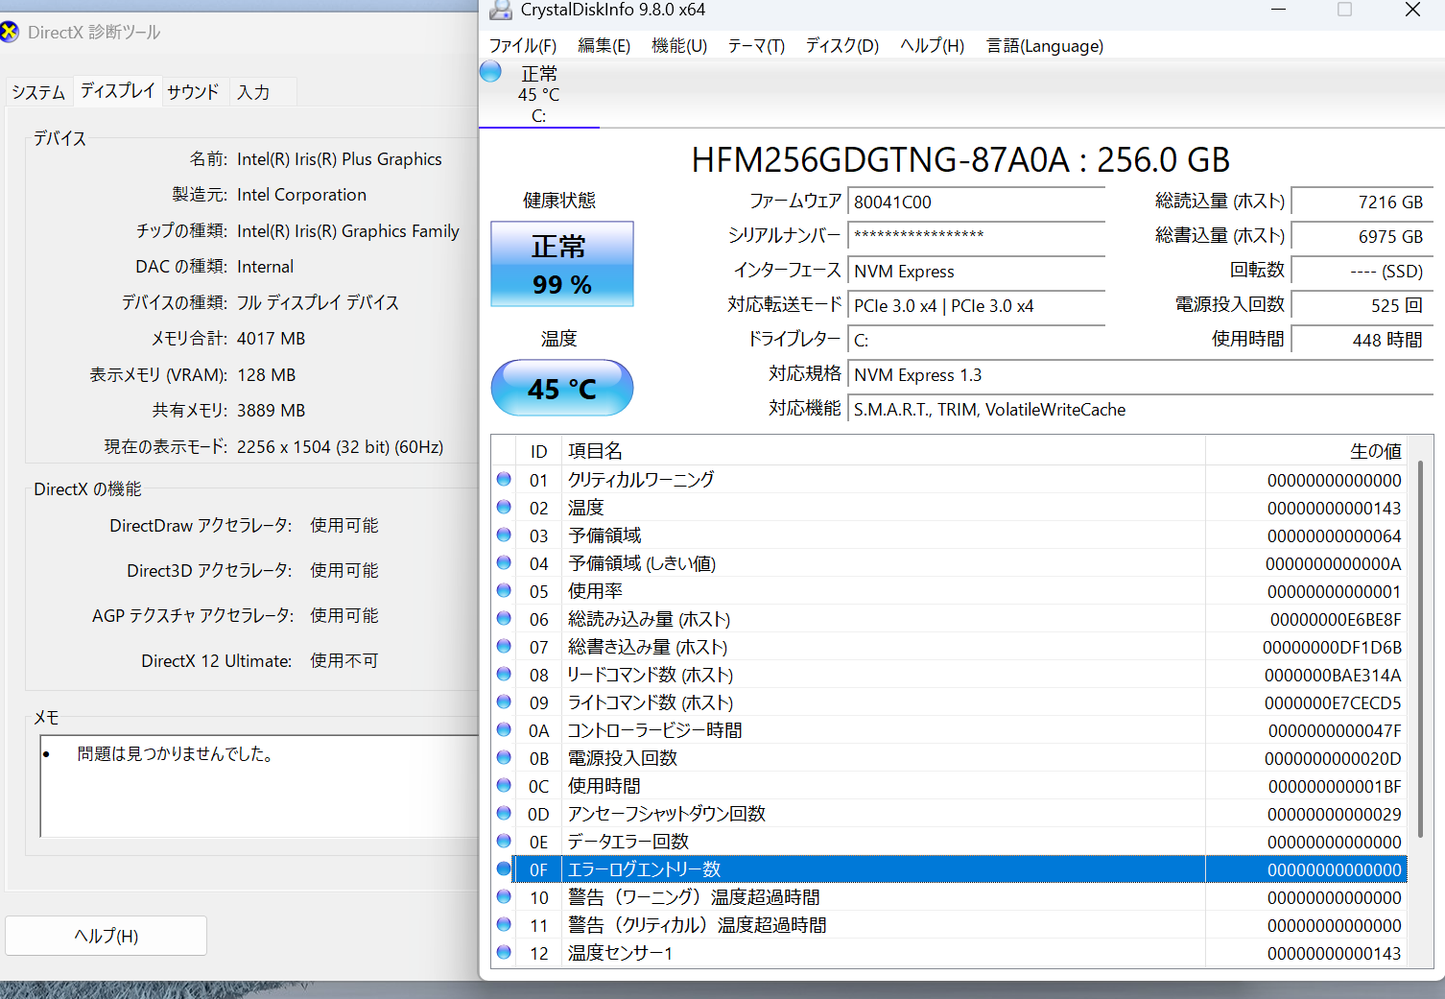Click the DirectX diagnostic tool title icon

point(9,32)
